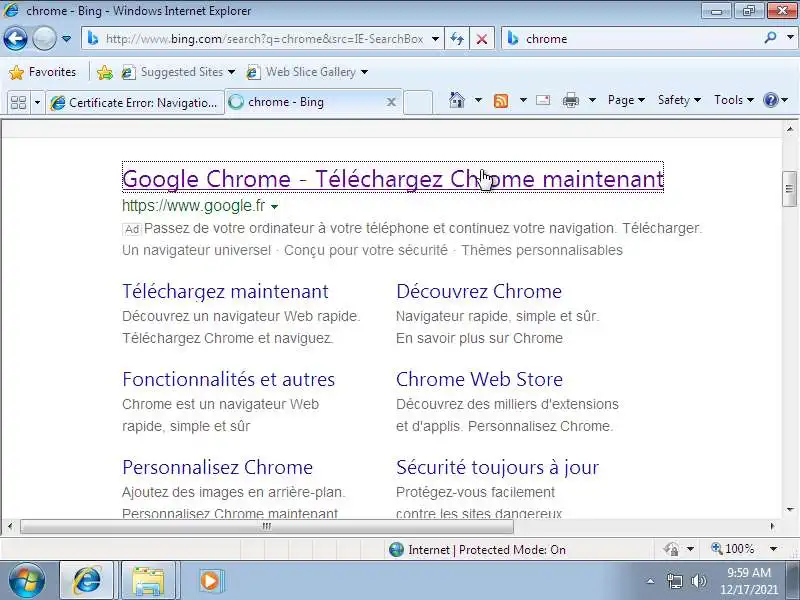800x600 pixels.
Task: Click the Read Mail envelope icon
Action: pyautogui.click(x=543, y=100)
